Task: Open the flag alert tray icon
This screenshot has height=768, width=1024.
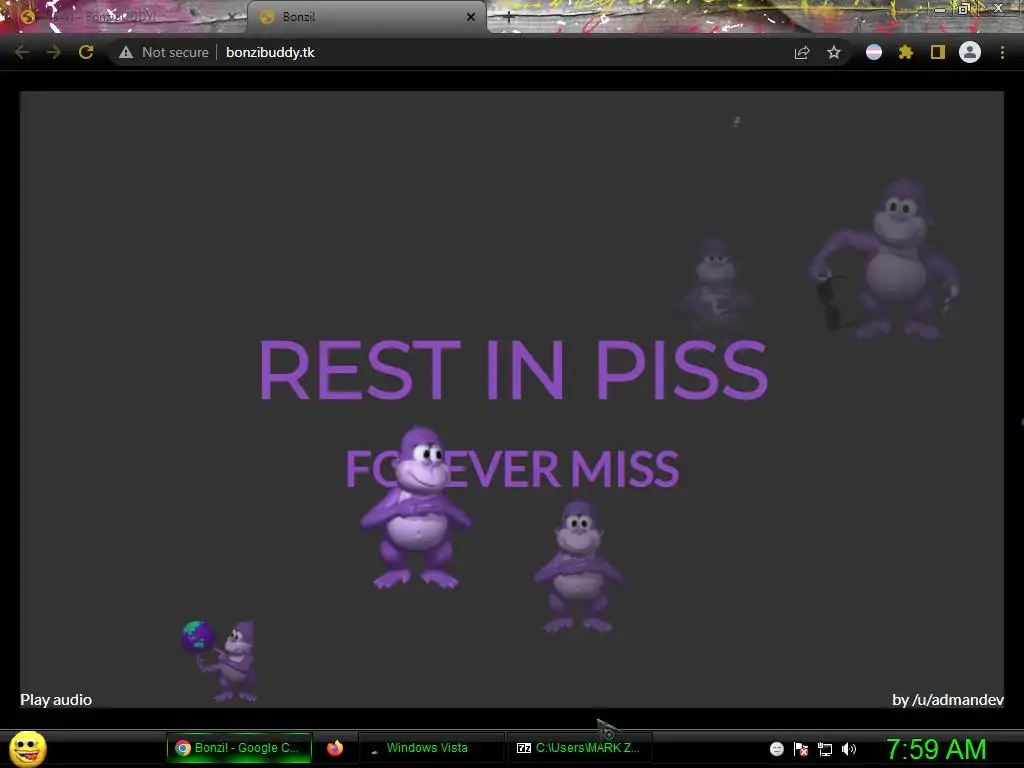Action: tap(801, 749)
